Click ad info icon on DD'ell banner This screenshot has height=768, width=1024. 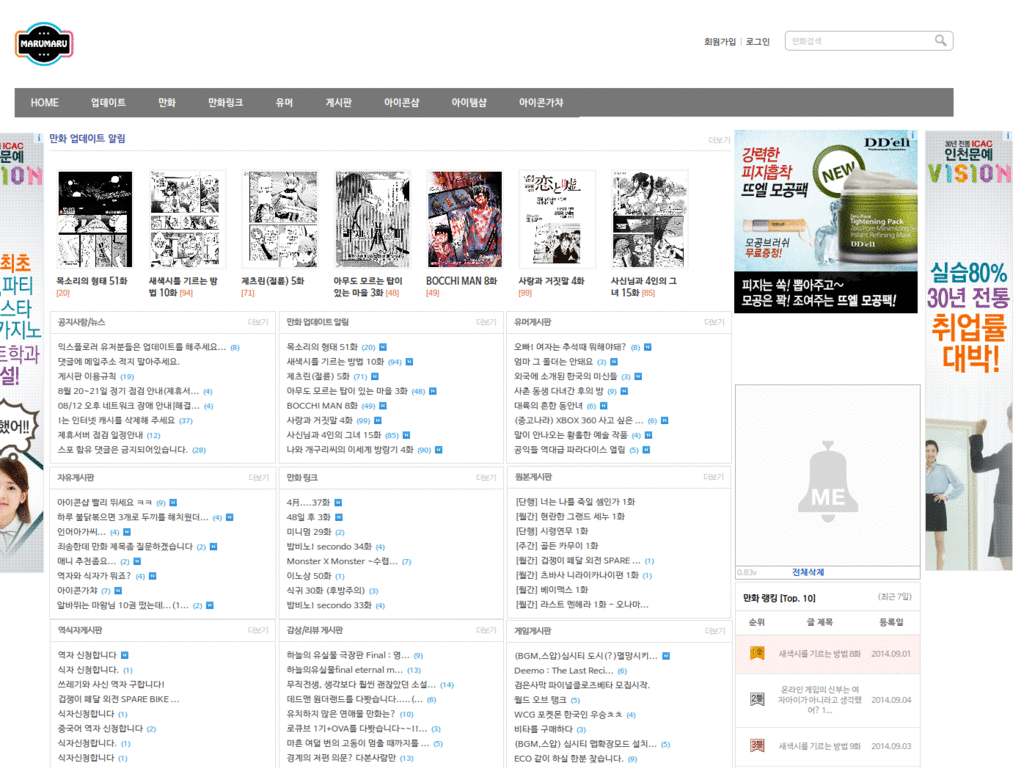click(913, 135)
